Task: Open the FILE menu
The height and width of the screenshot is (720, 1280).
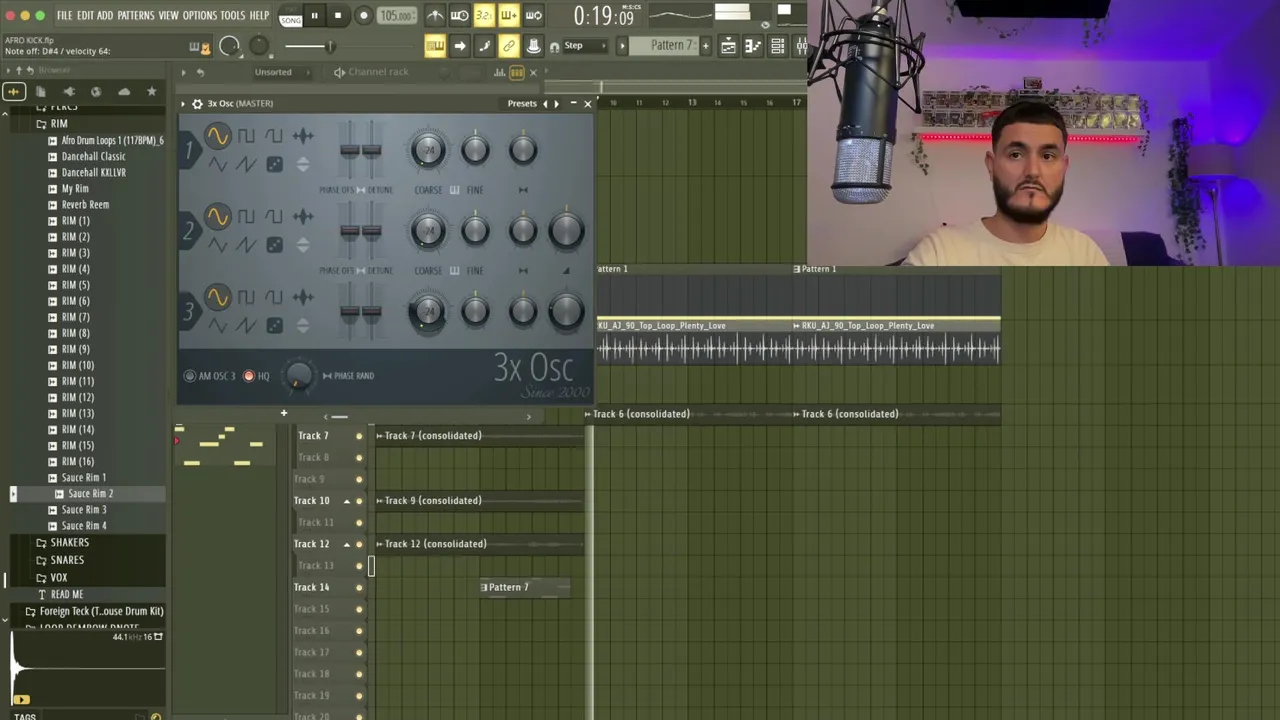Action: point(64,16)
